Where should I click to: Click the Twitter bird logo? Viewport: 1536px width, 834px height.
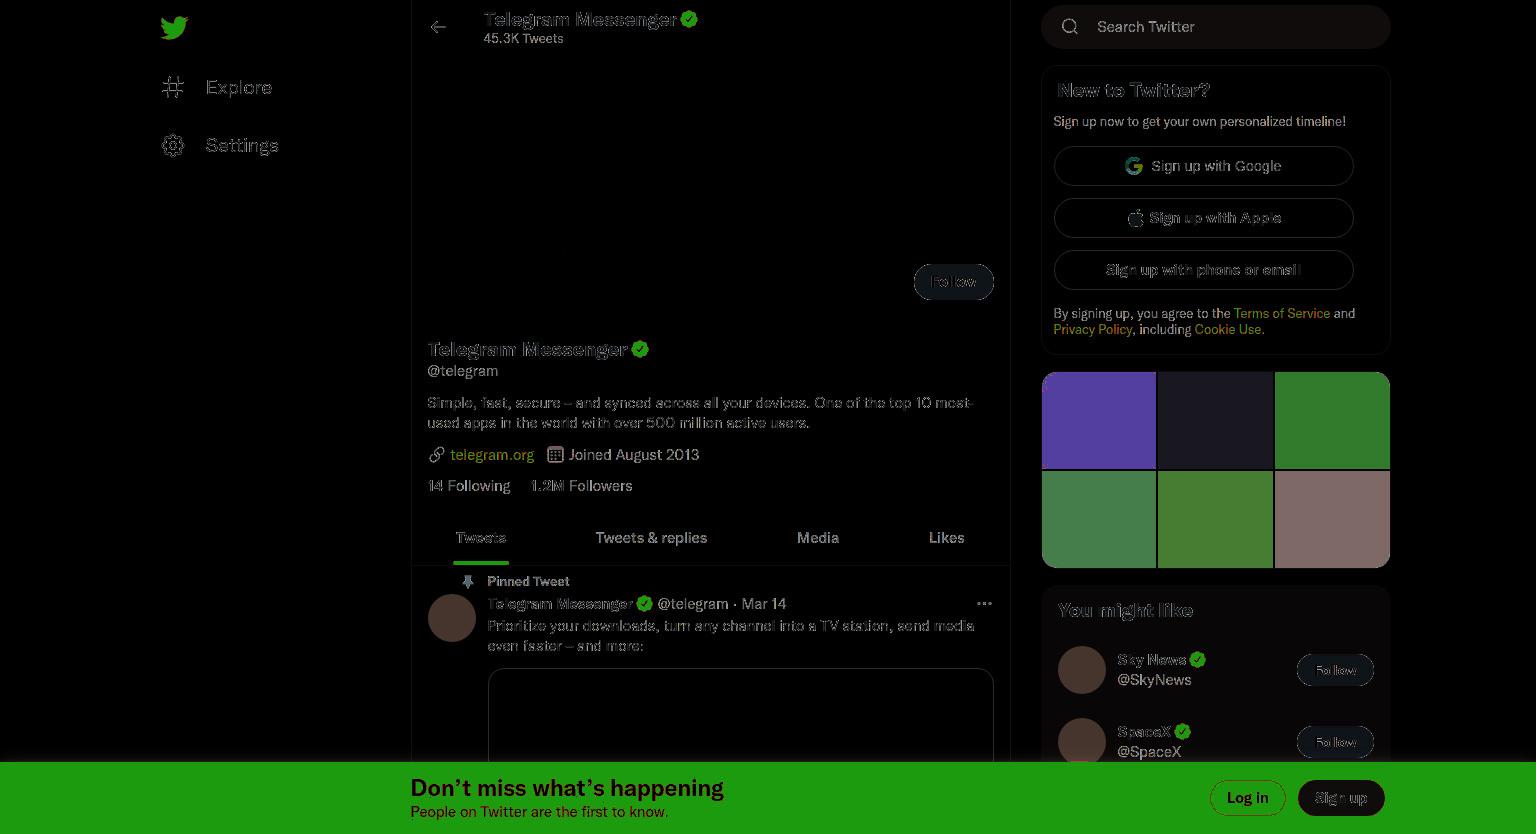pyautogui.click(x=174, y=28)
